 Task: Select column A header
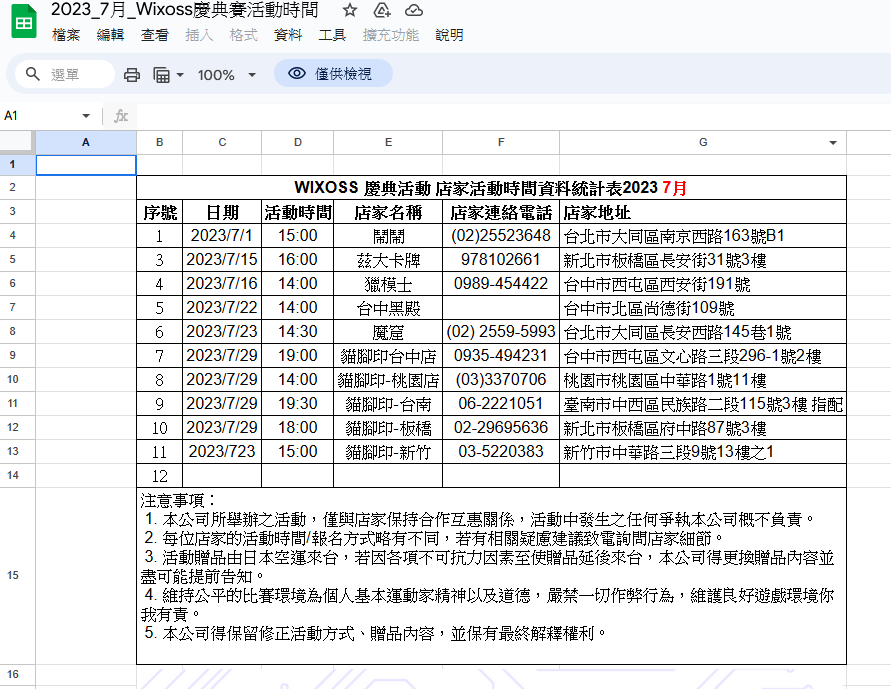point(86,143)
